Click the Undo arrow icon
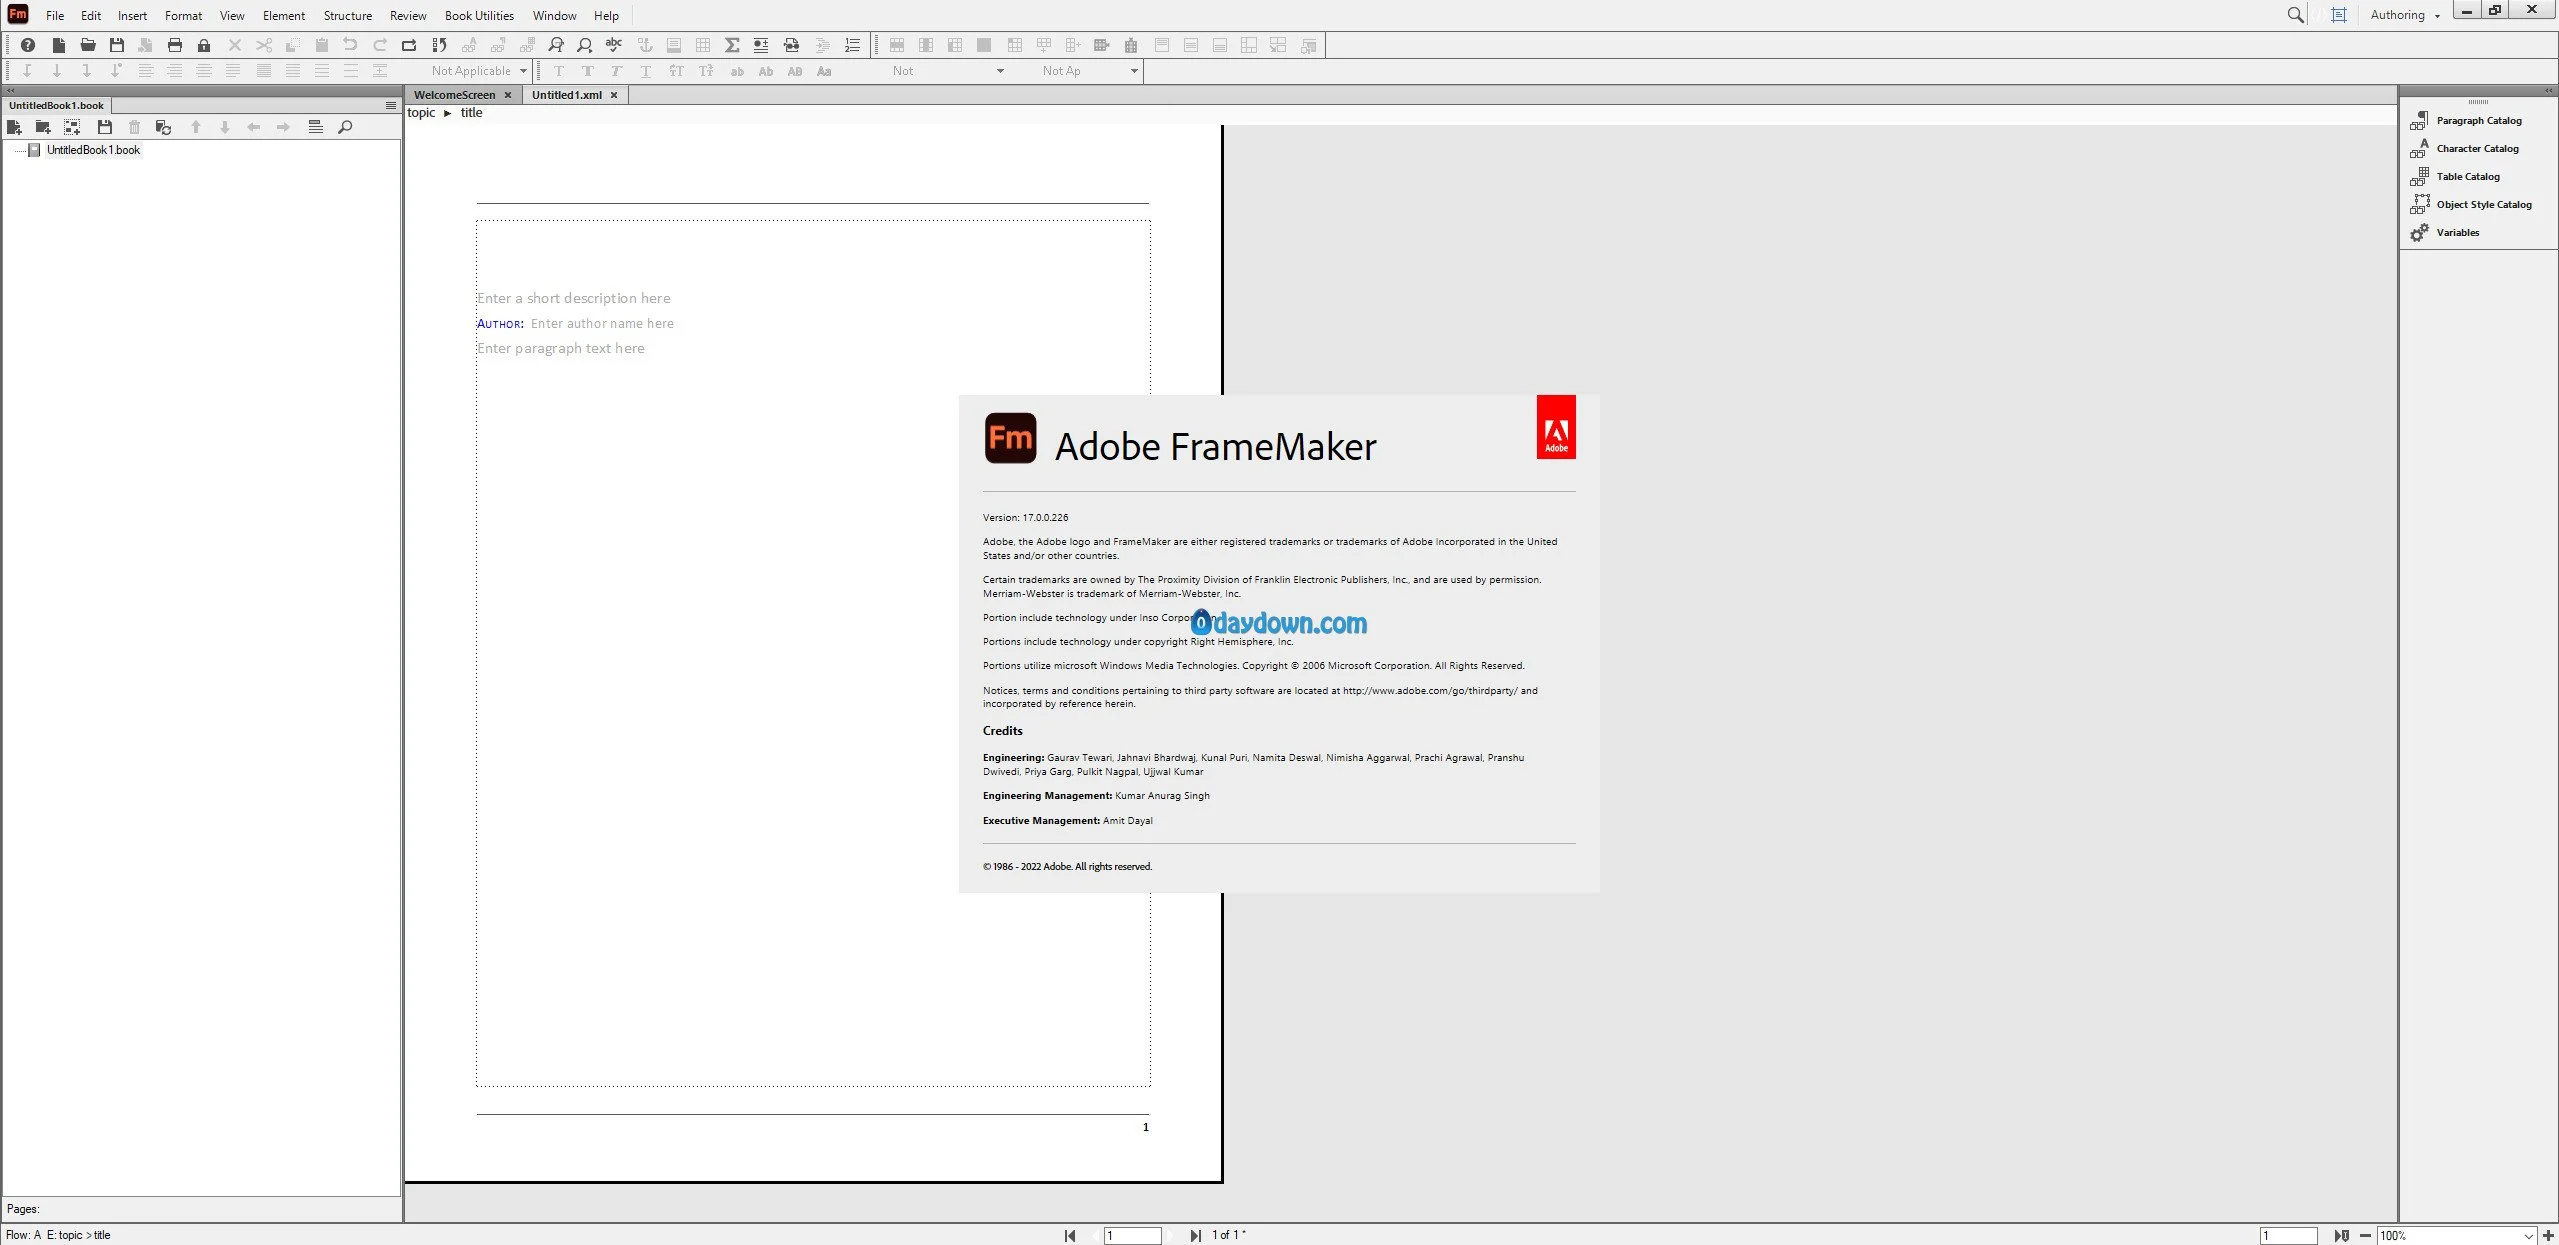 pos(350,45)
